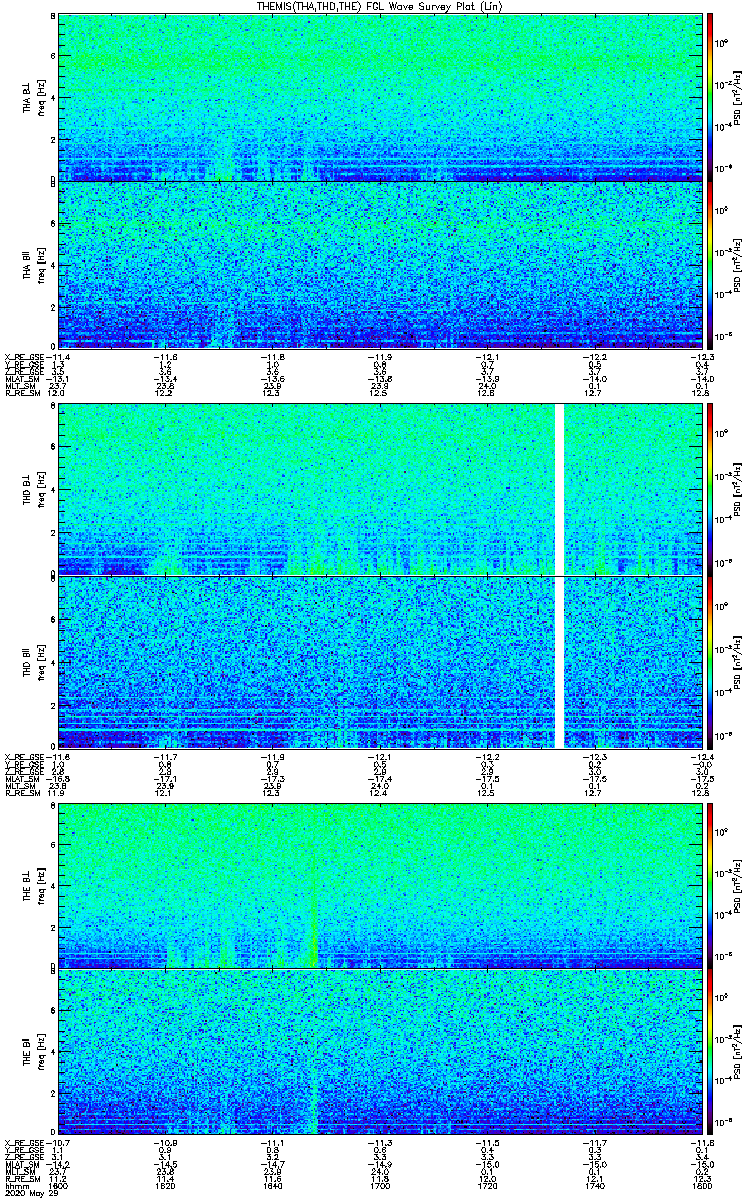The image size is (750, 1200).
Task: Click the first X_RE_GSE value -10.7 under THE panels
Action: (58, 1142)
